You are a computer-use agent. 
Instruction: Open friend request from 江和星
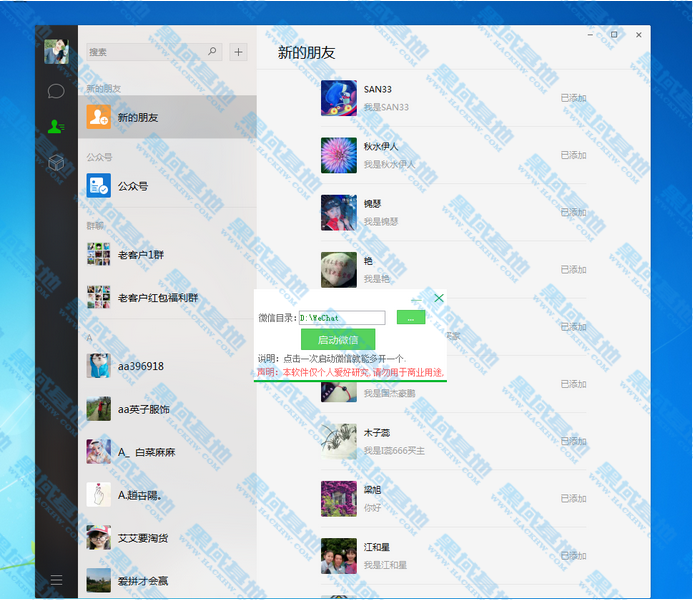click(x=453, y=556)
